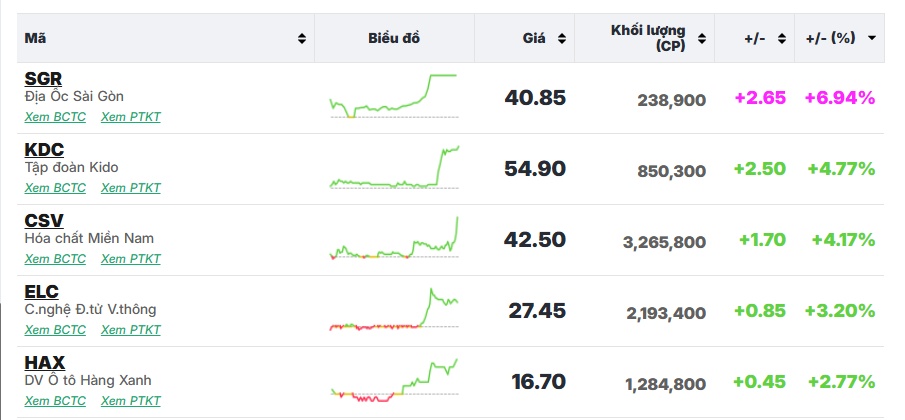Sort by Khối lượng (CP) arrows

click(702, 39)
